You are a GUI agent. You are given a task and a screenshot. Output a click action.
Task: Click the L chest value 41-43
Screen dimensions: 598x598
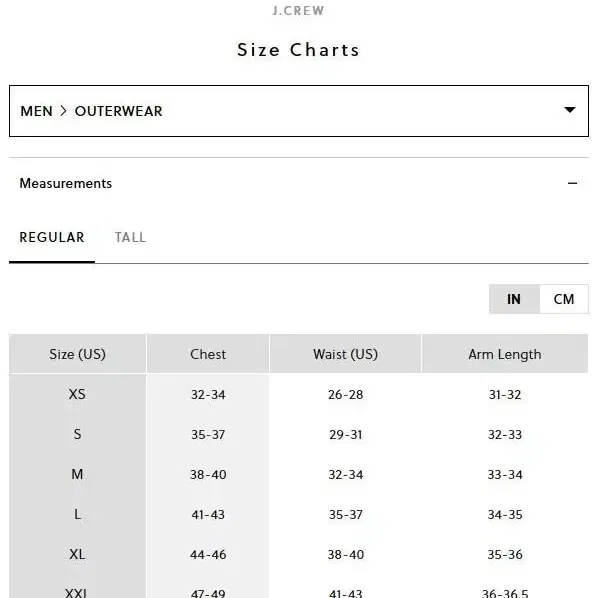pyautogui.click(x=208, y=514)
